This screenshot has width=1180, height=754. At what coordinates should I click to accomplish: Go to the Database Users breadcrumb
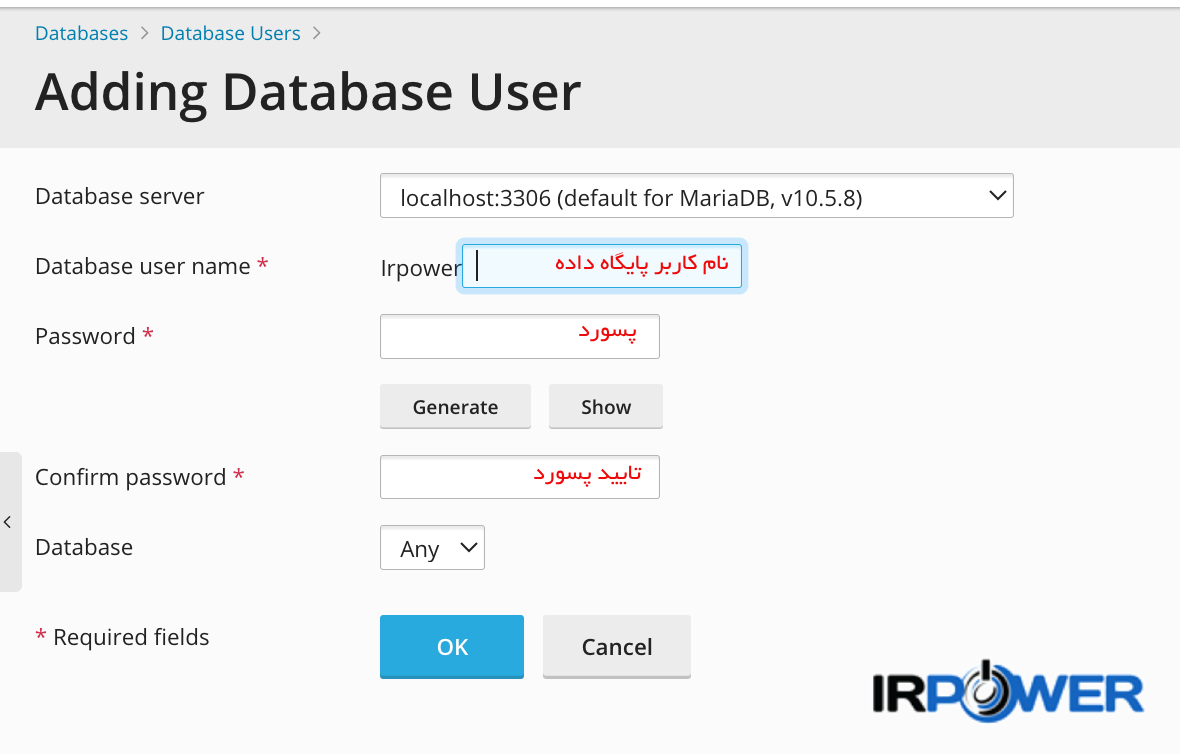(x=230, y=33)
